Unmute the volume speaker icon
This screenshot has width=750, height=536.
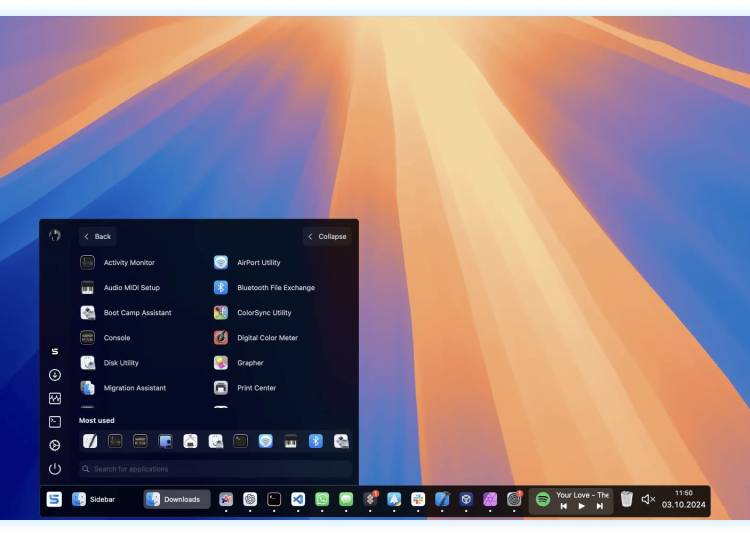coord(648,499)
